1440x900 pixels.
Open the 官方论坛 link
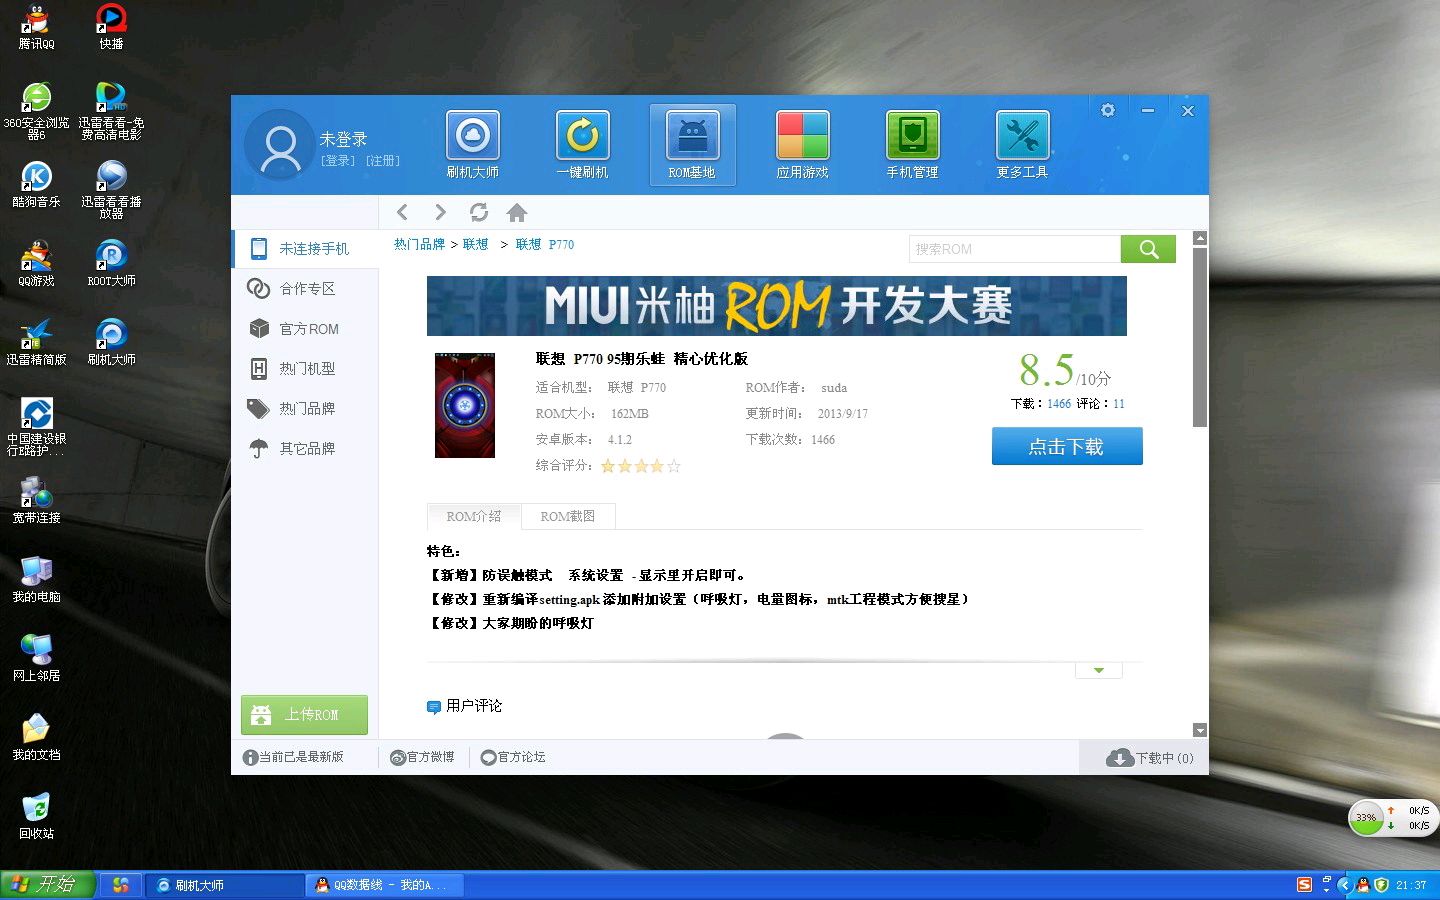513,757
